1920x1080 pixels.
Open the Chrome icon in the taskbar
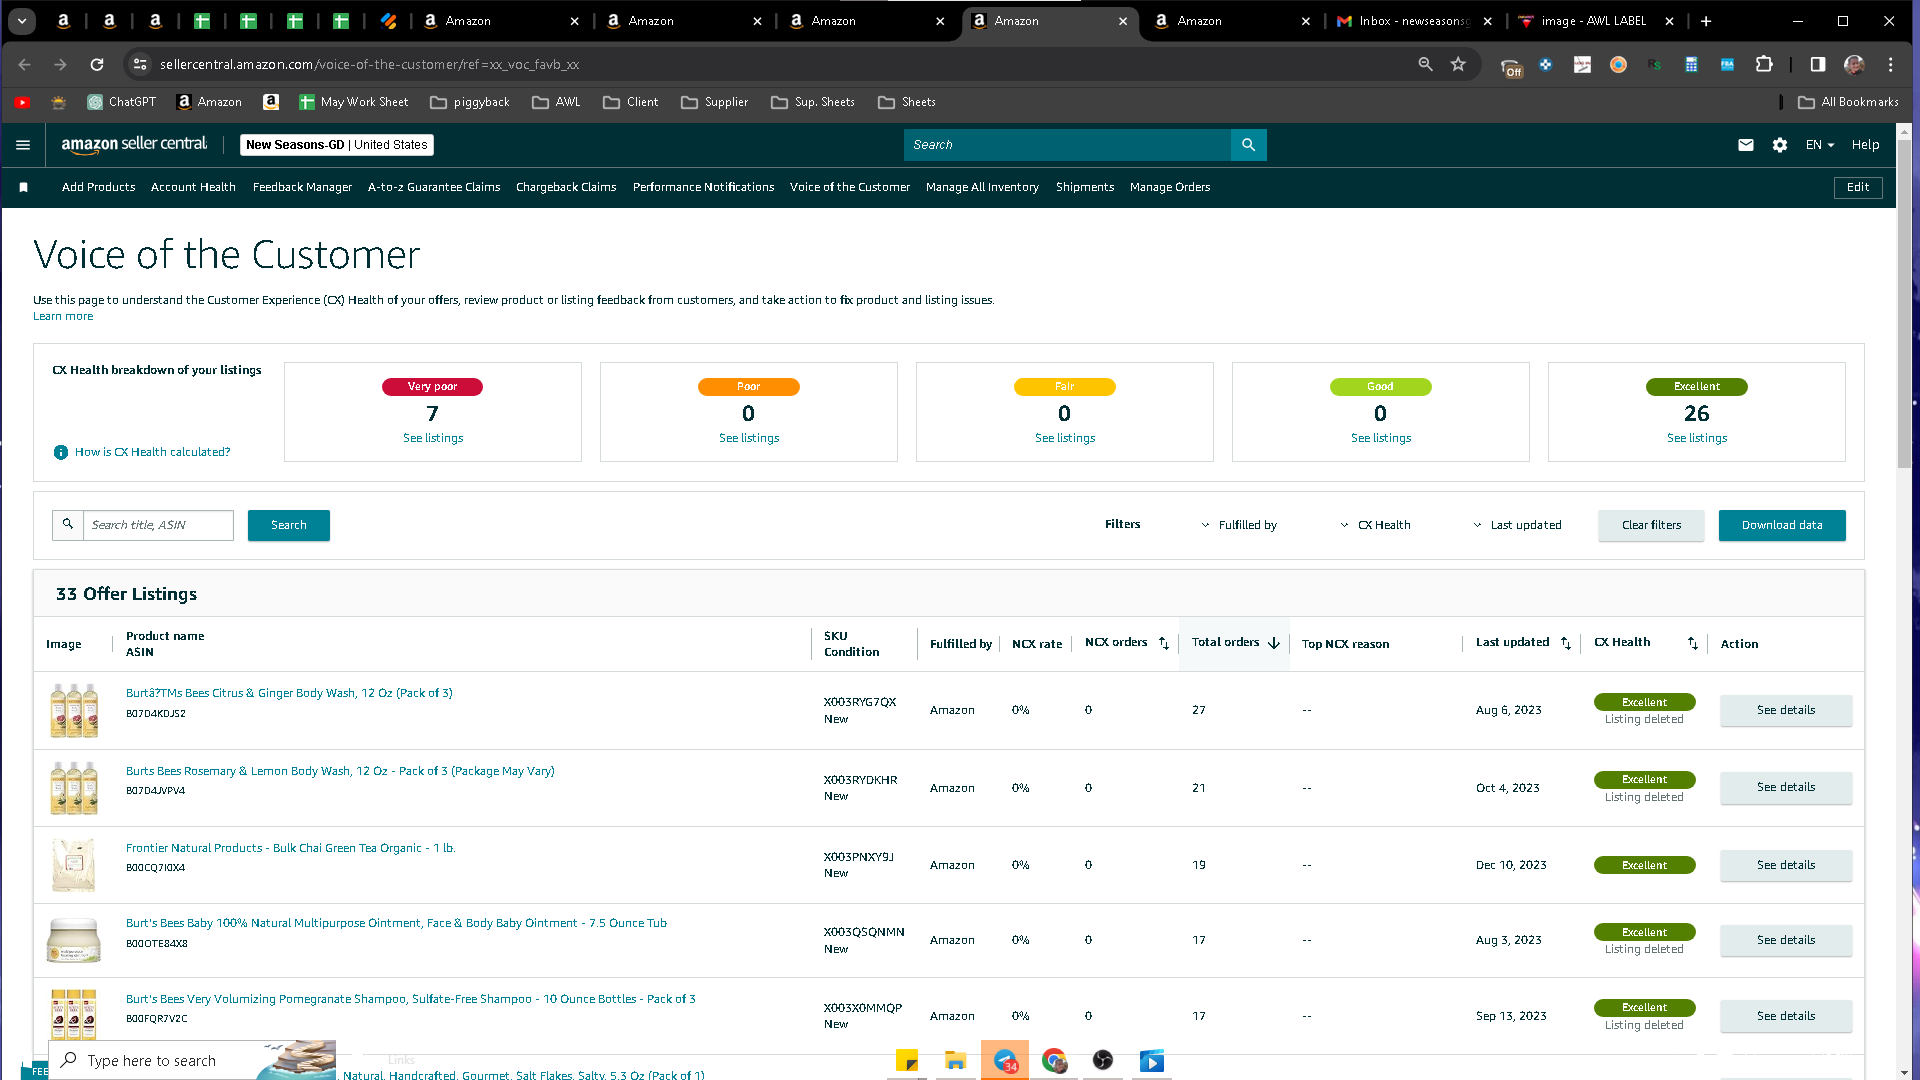[x=1054, y=1061]
